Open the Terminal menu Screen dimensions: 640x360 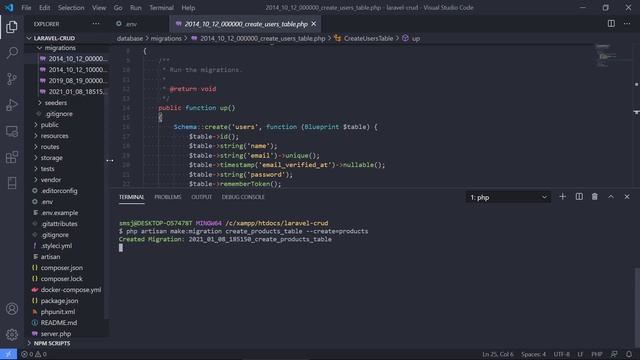click(161, 8)
